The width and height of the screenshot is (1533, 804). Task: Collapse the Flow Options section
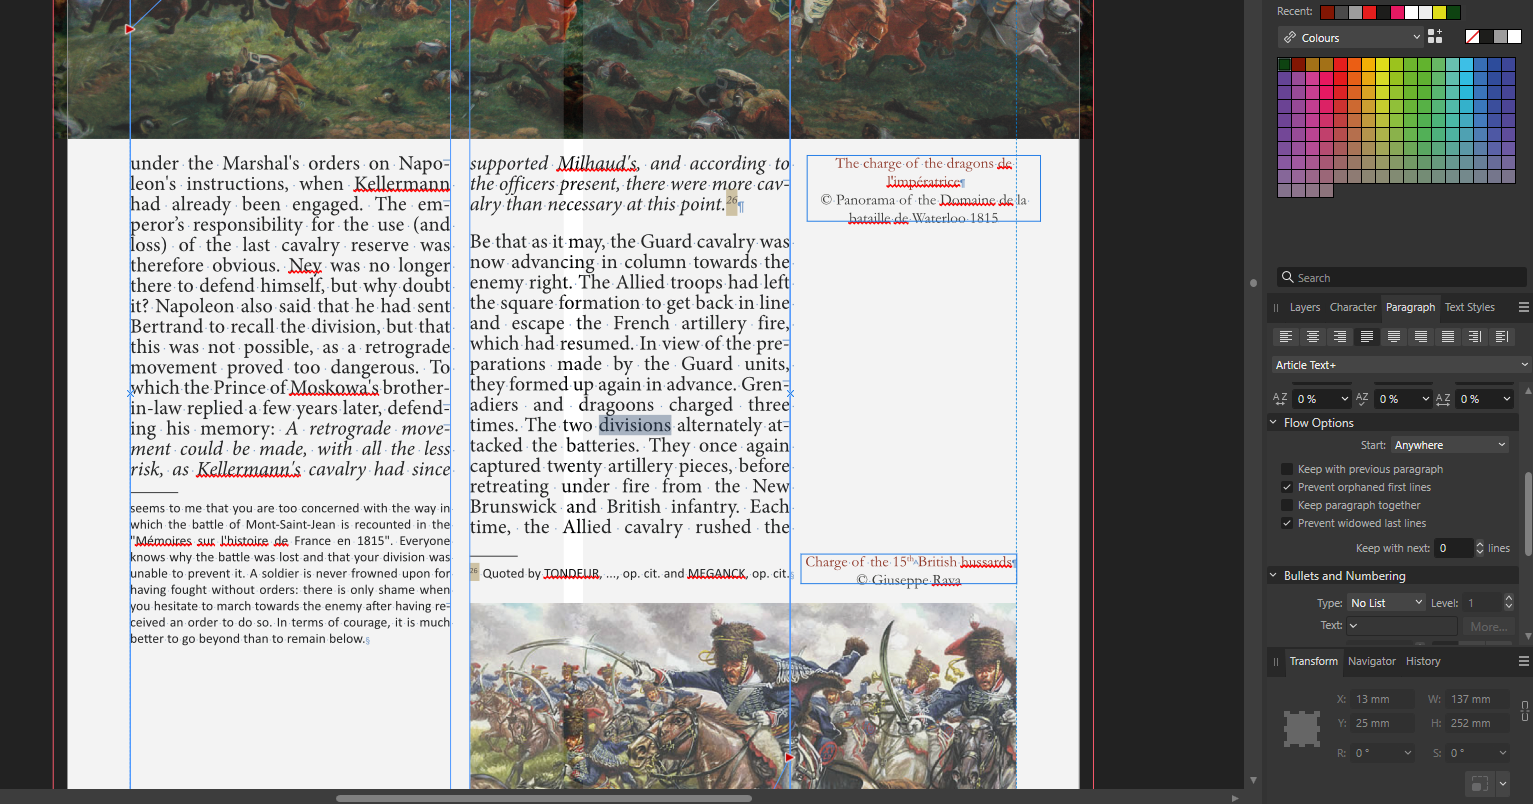[x=1274, y=423]
